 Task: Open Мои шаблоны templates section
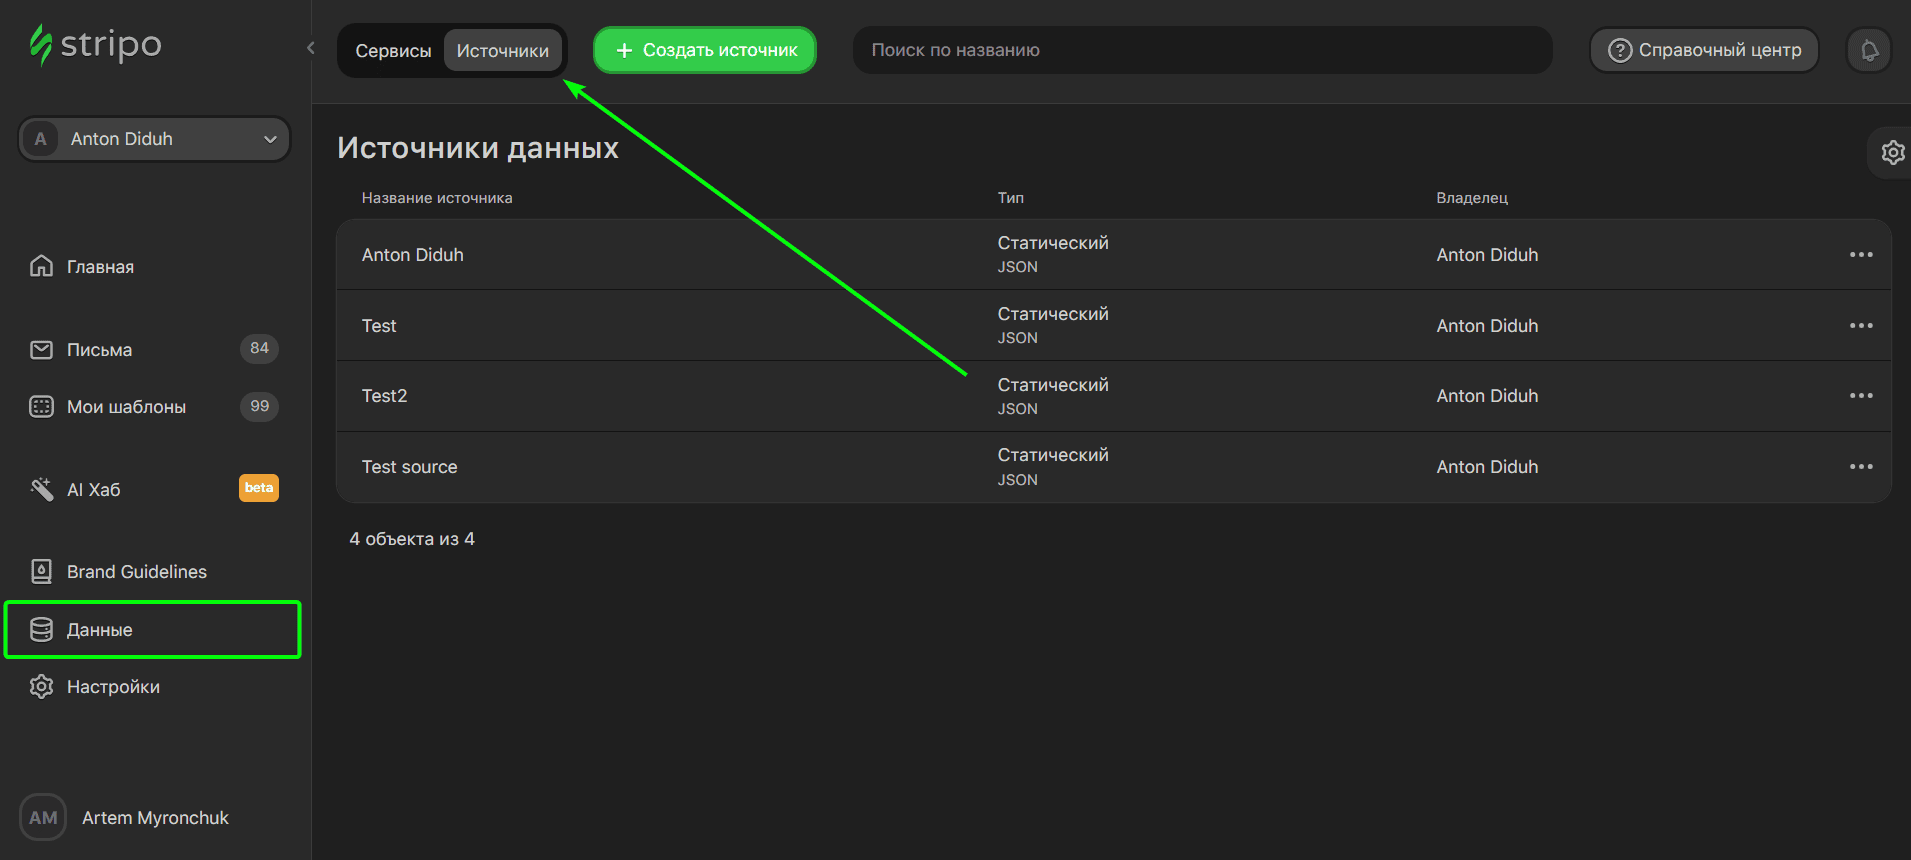tap(126, 407)
